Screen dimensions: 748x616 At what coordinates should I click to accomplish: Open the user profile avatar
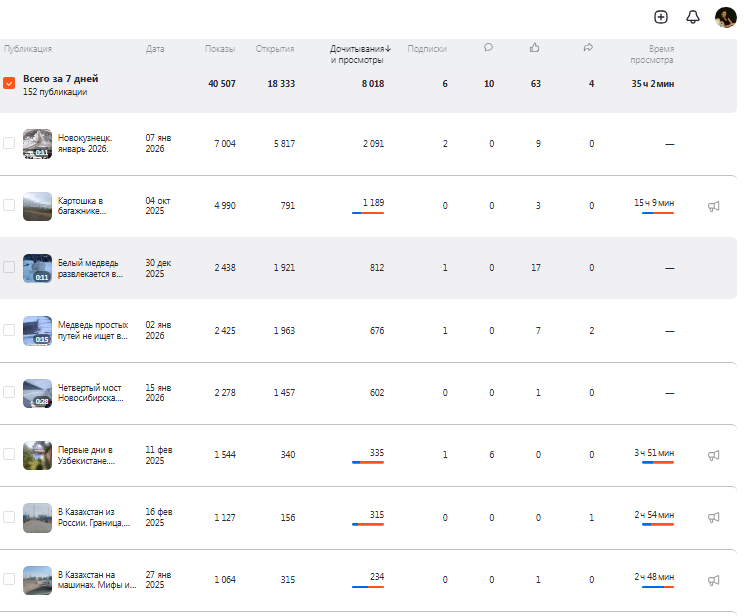pos(725,17)
